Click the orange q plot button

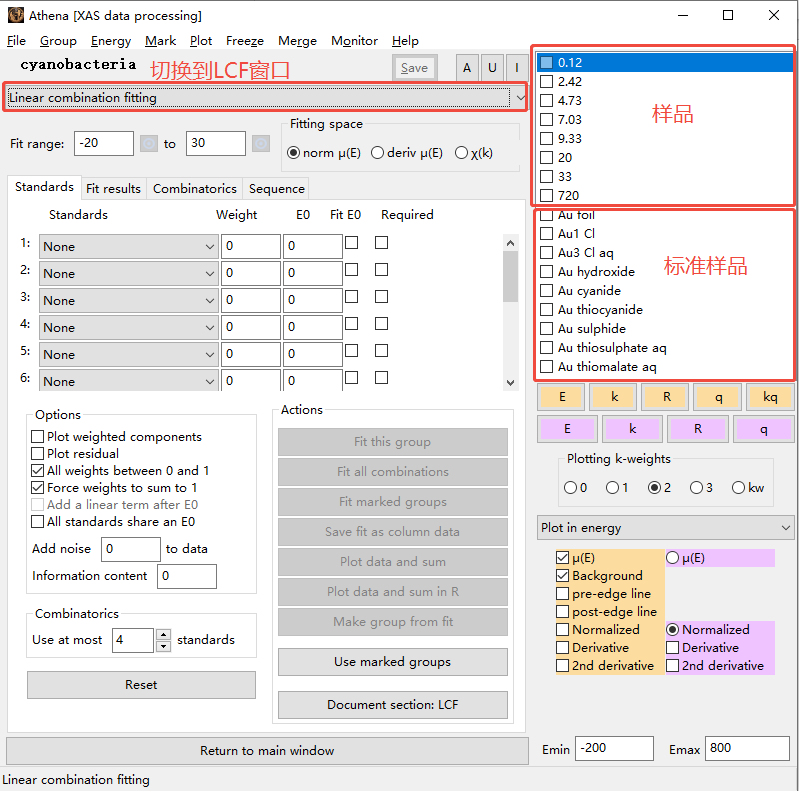point(718,397)
